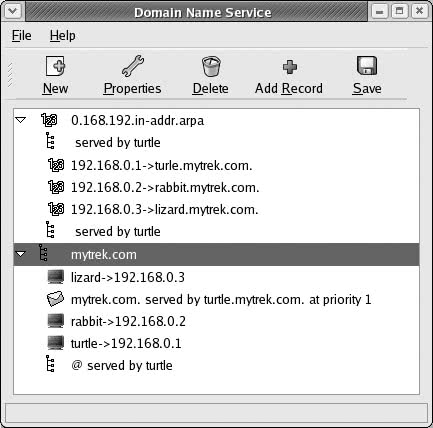Select the 192.168.0.3->lizard.mytrek.com. reverse record

coord(165,210)
